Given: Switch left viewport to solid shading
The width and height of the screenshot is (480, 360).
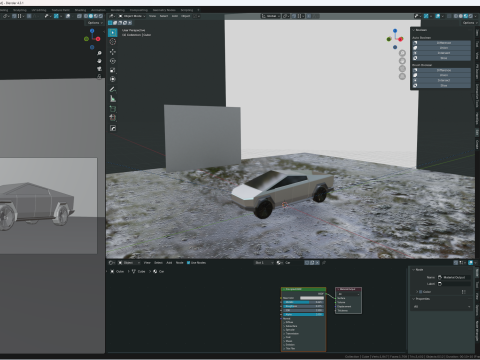Looking at the screenshot, I should pos(91,16).
